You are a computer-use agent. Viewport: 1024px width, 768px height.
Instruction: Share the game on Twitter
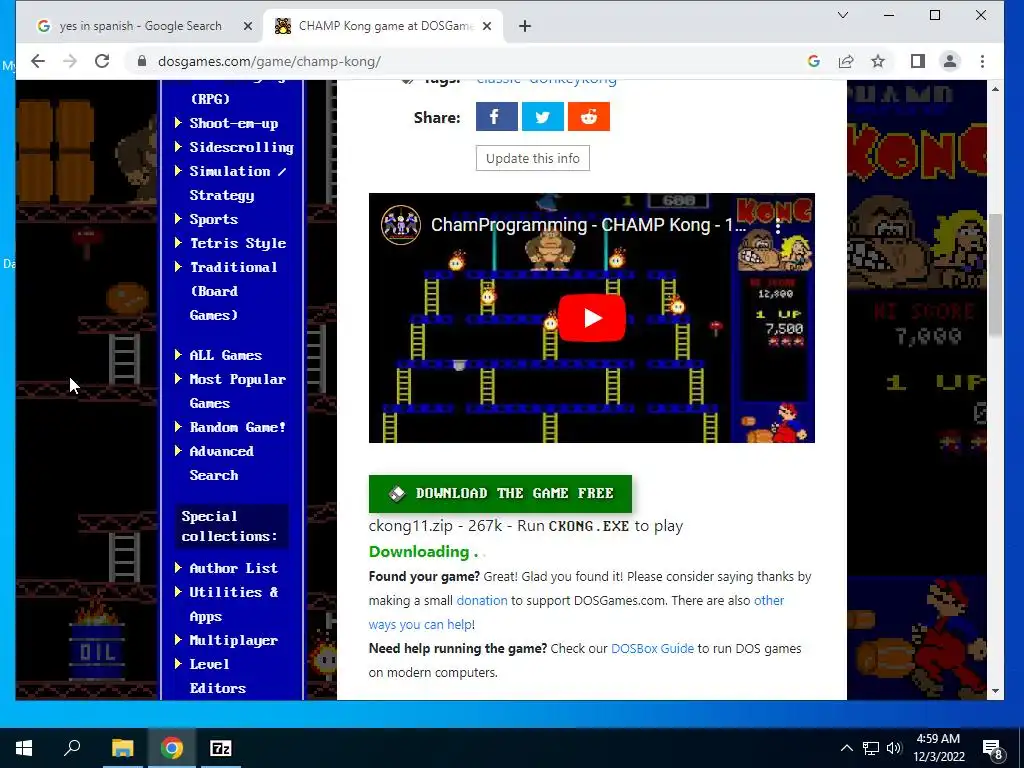point(543,117)
